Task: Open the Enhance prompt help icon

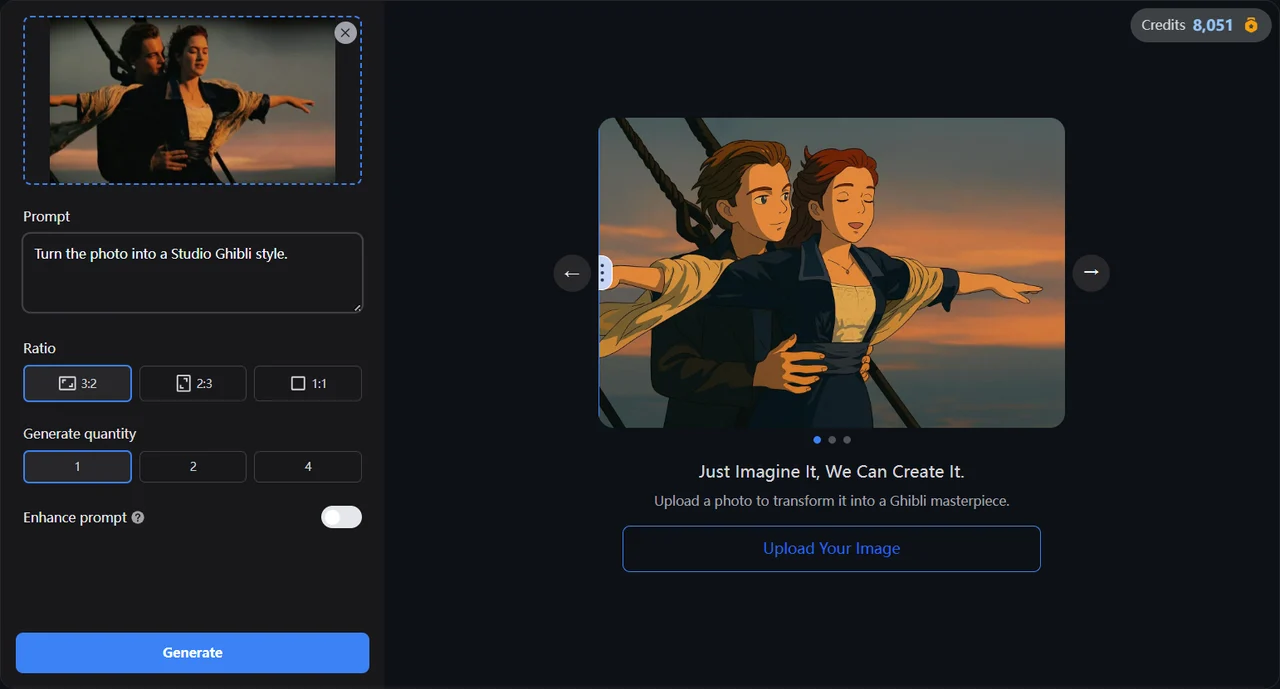Action: point(139,517)
